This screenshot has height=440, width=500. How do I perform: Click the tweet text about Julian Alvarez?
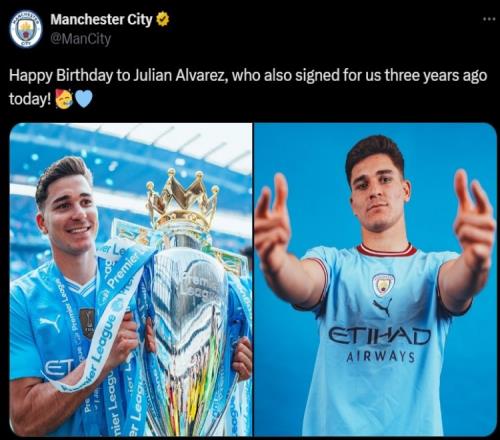pyautogui.click(x=248, y=87)
